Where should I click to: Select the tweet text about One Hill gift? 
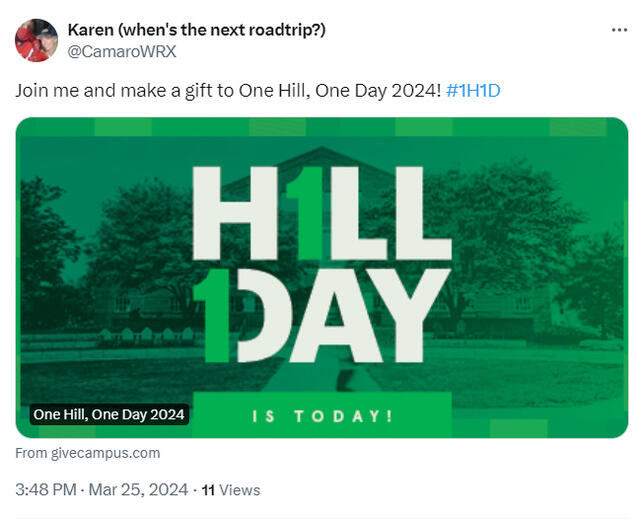[x=228, y=91]
